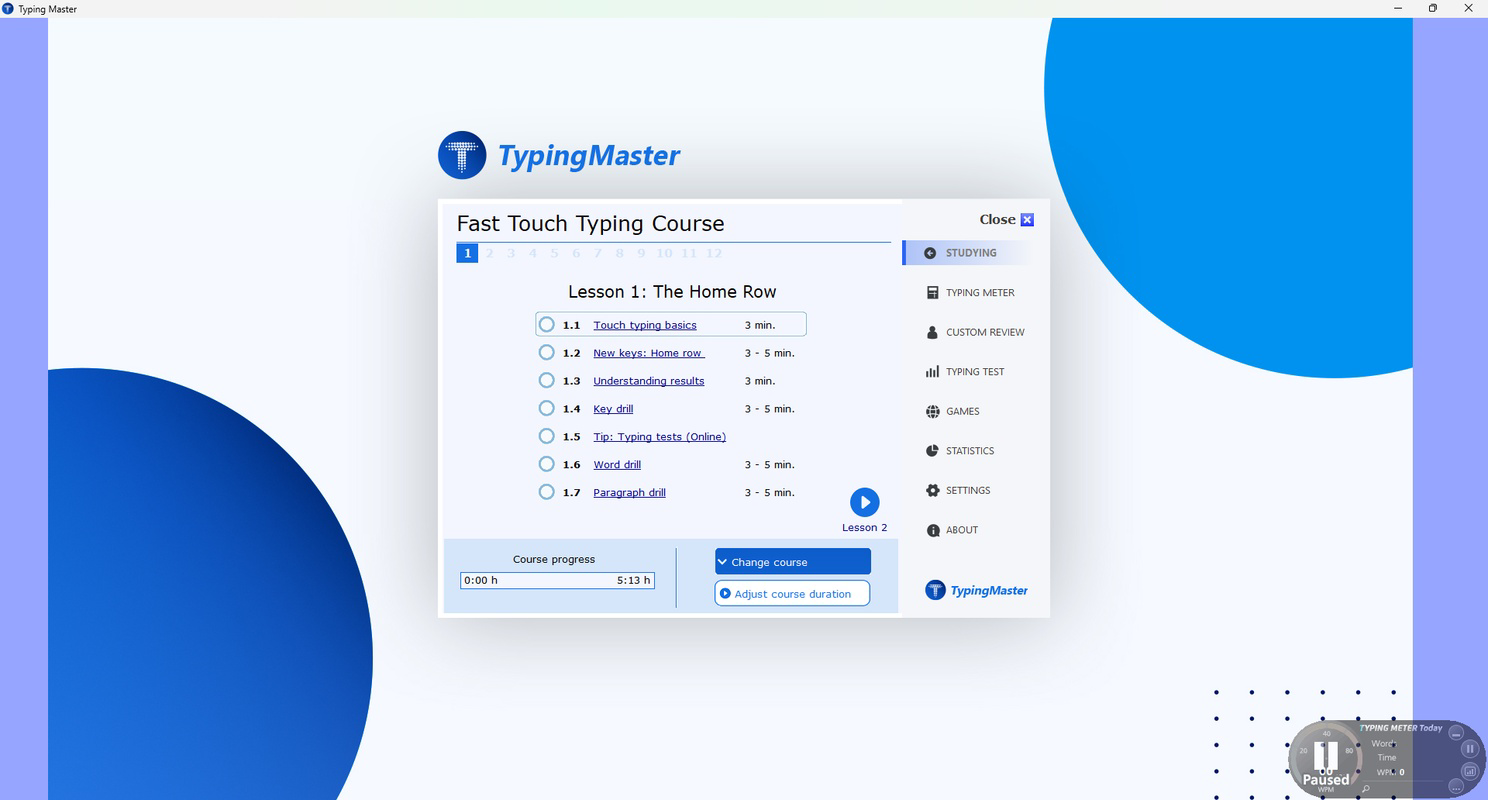
Task: Click the TypingMaster logo in the sidebar
Action: [976, 590]
